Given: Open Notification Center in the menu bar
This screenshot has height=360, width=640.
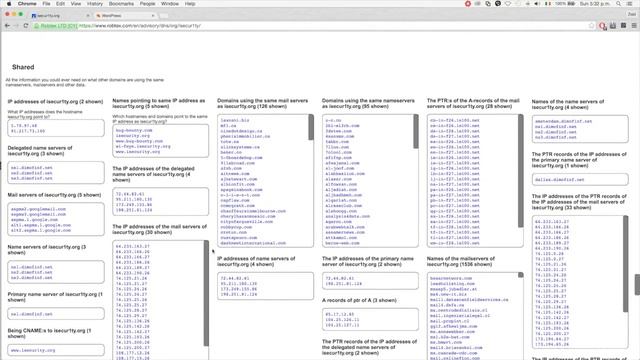Looking at the screenshot, I should [x=631, y=4].
